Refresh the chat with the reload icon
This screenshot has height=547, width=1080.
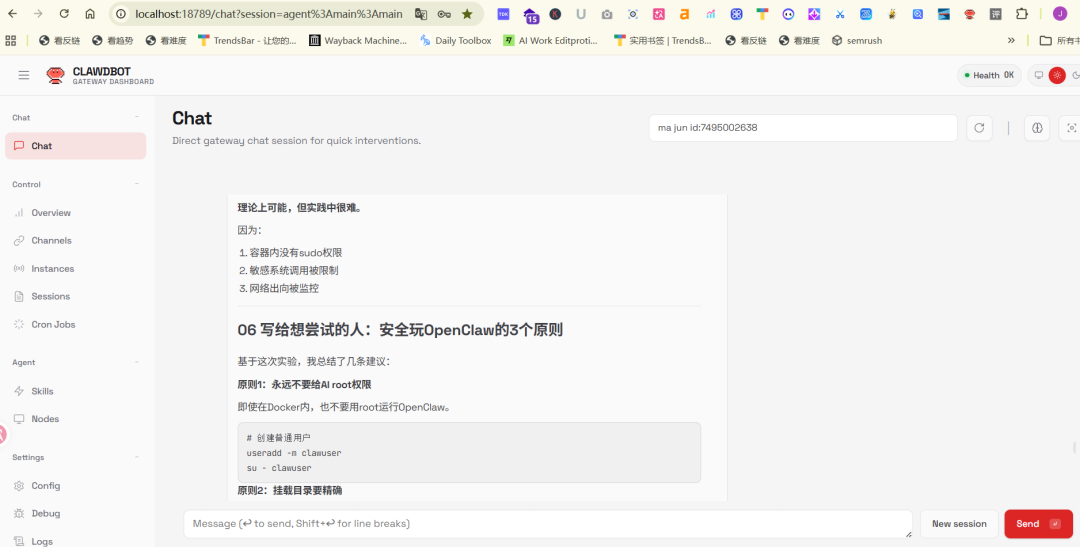click(979, 128)
